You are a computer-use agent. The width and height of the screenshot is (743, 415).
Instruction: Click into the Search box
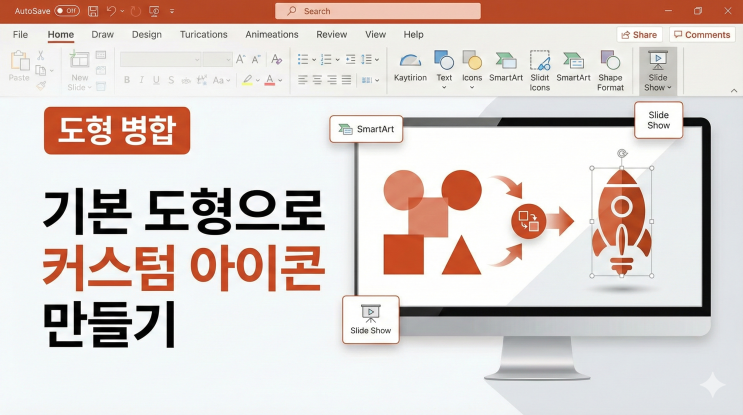coord(378,11)
